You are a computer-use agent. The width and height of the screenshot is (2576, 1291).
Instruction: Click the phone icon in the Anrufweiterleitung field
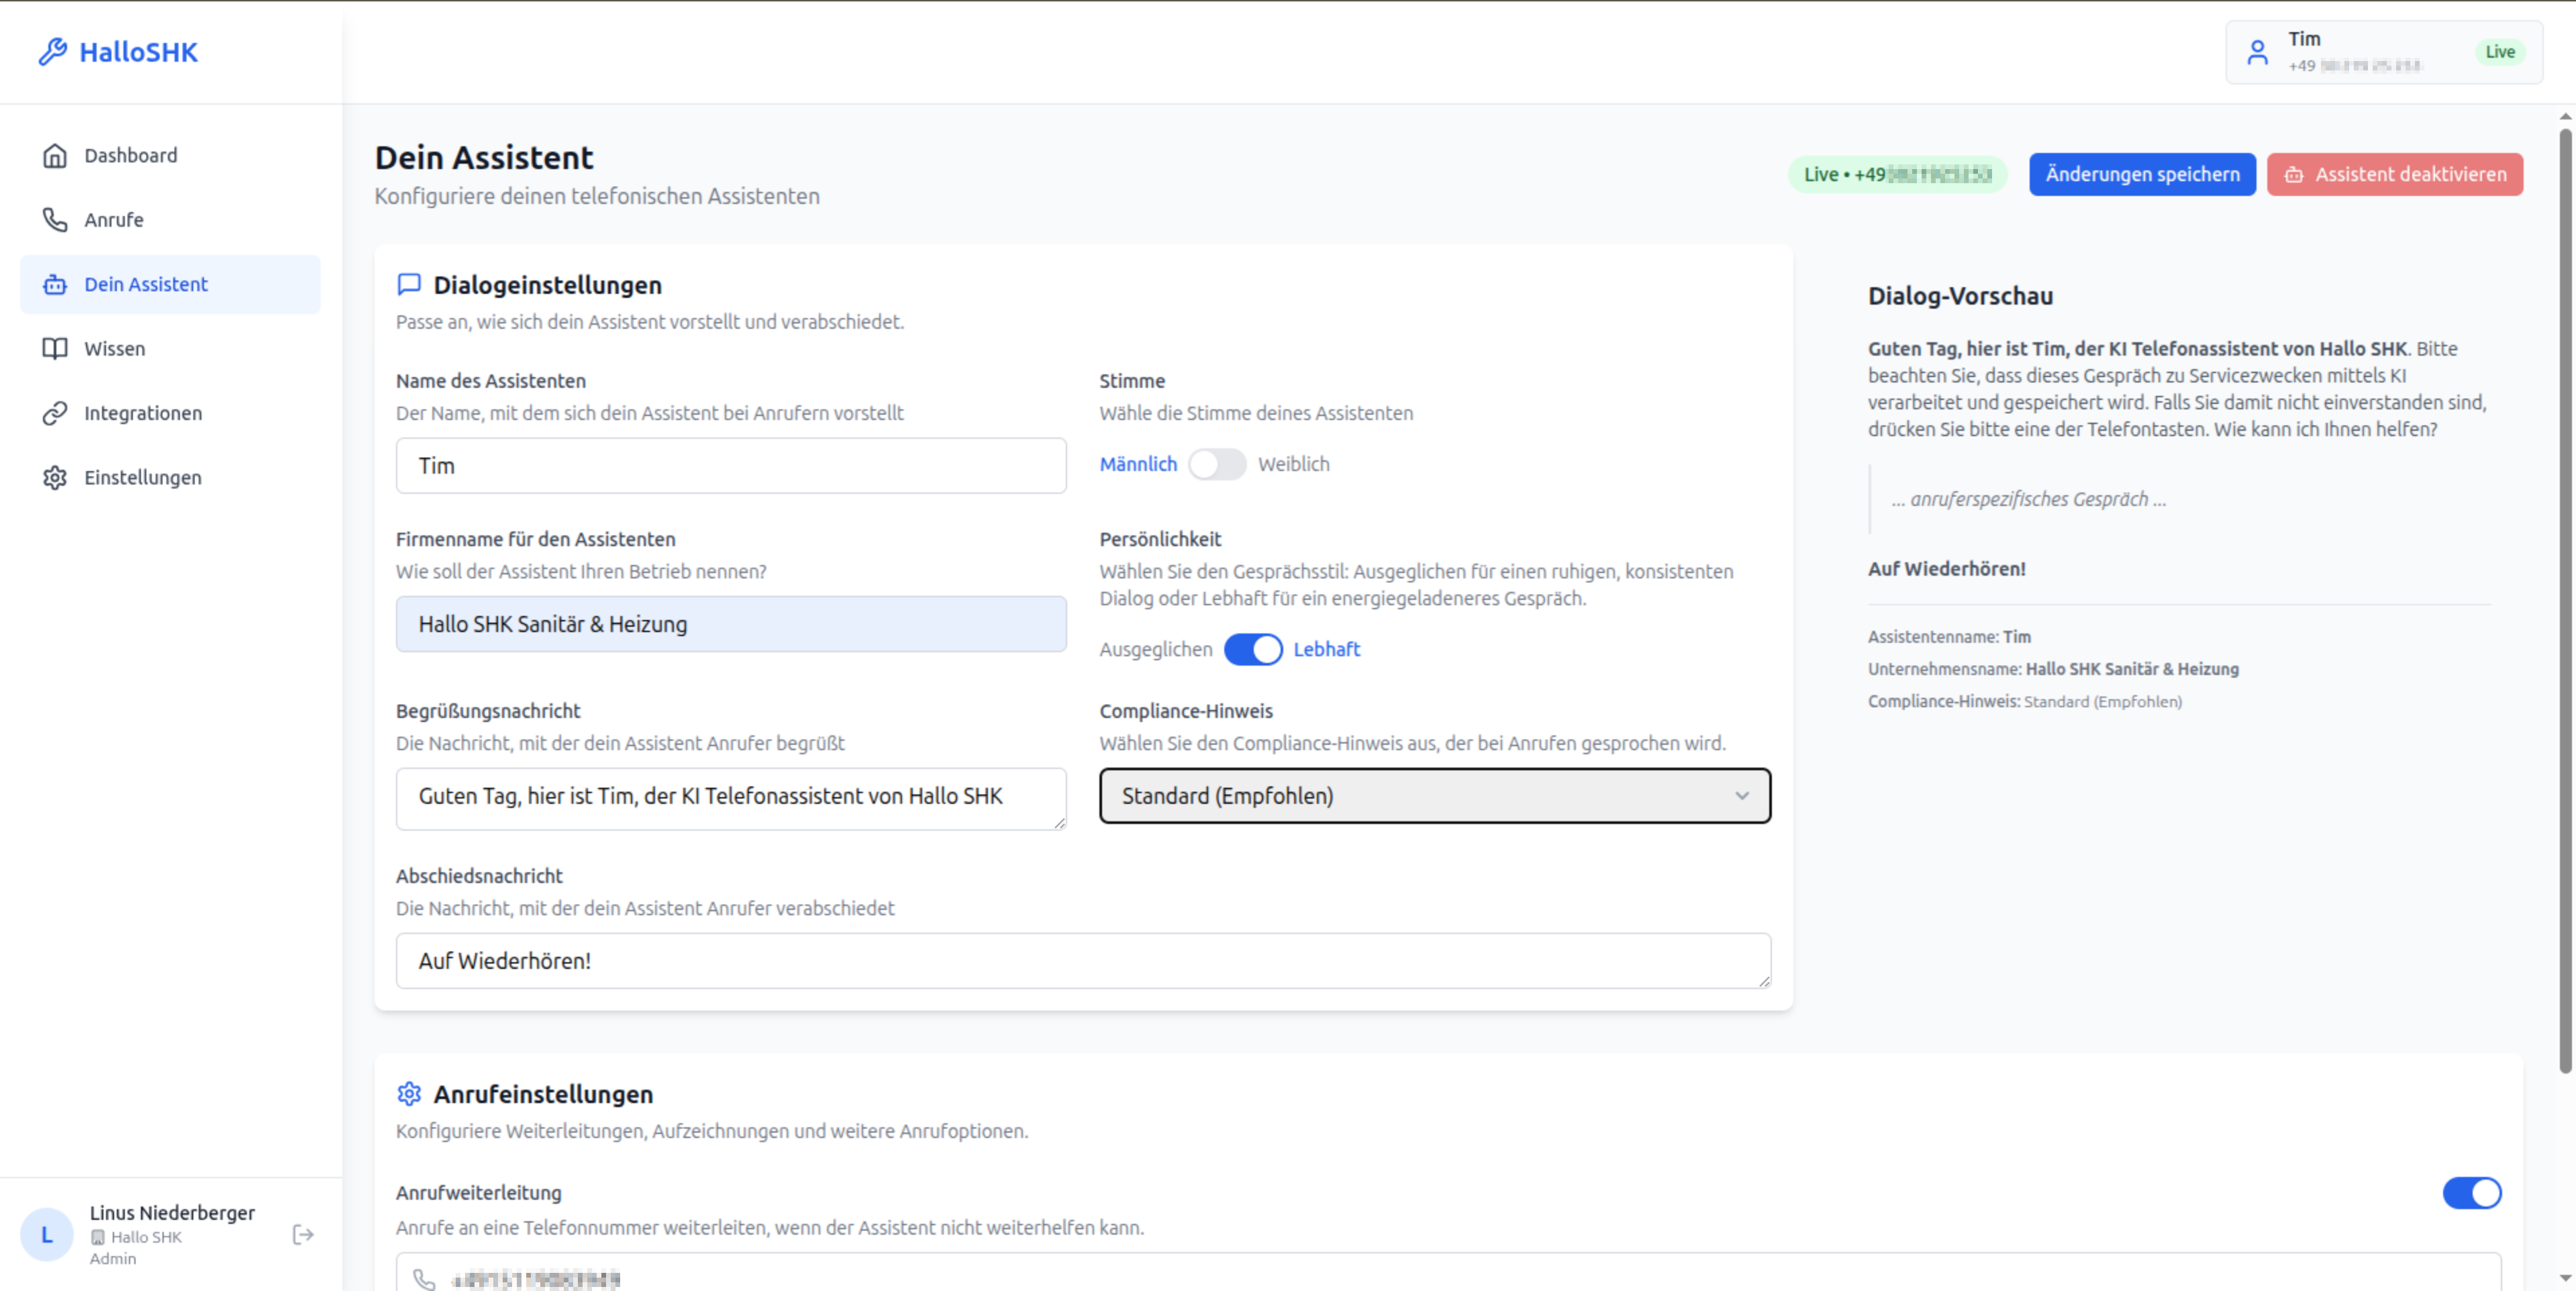[424, 1279]
